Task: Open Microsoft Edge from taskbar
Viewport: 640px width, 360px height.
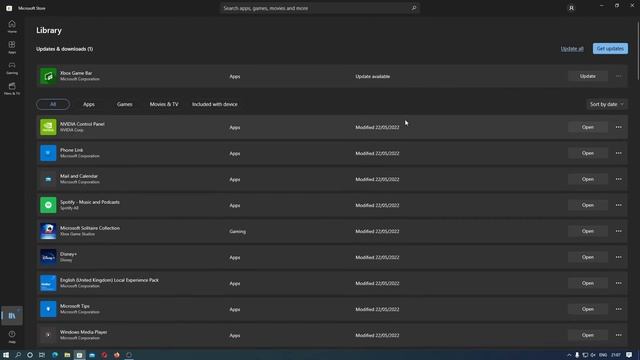Action: 55,355
